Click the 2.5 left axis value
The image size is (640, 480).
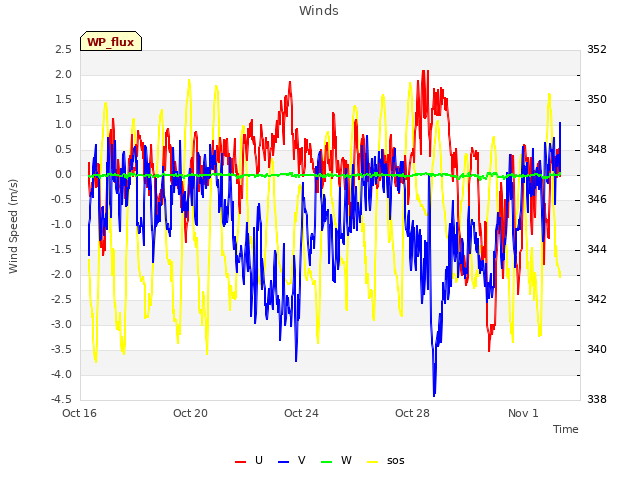click(x=63, y=50)
